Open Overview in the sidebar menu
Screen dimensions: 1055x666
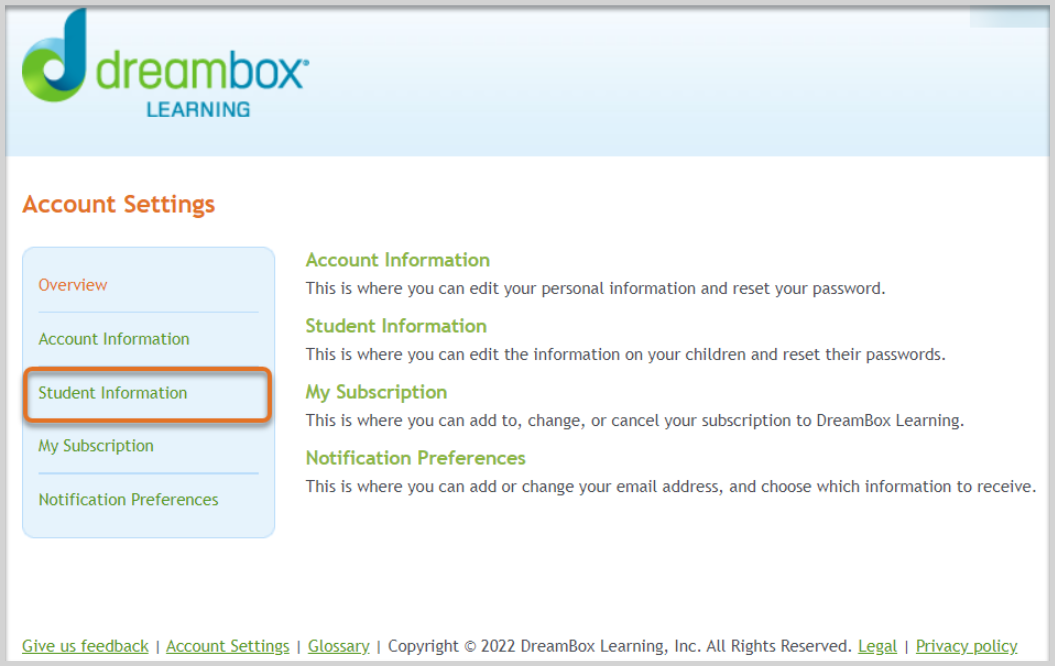(x=73, y=285)
